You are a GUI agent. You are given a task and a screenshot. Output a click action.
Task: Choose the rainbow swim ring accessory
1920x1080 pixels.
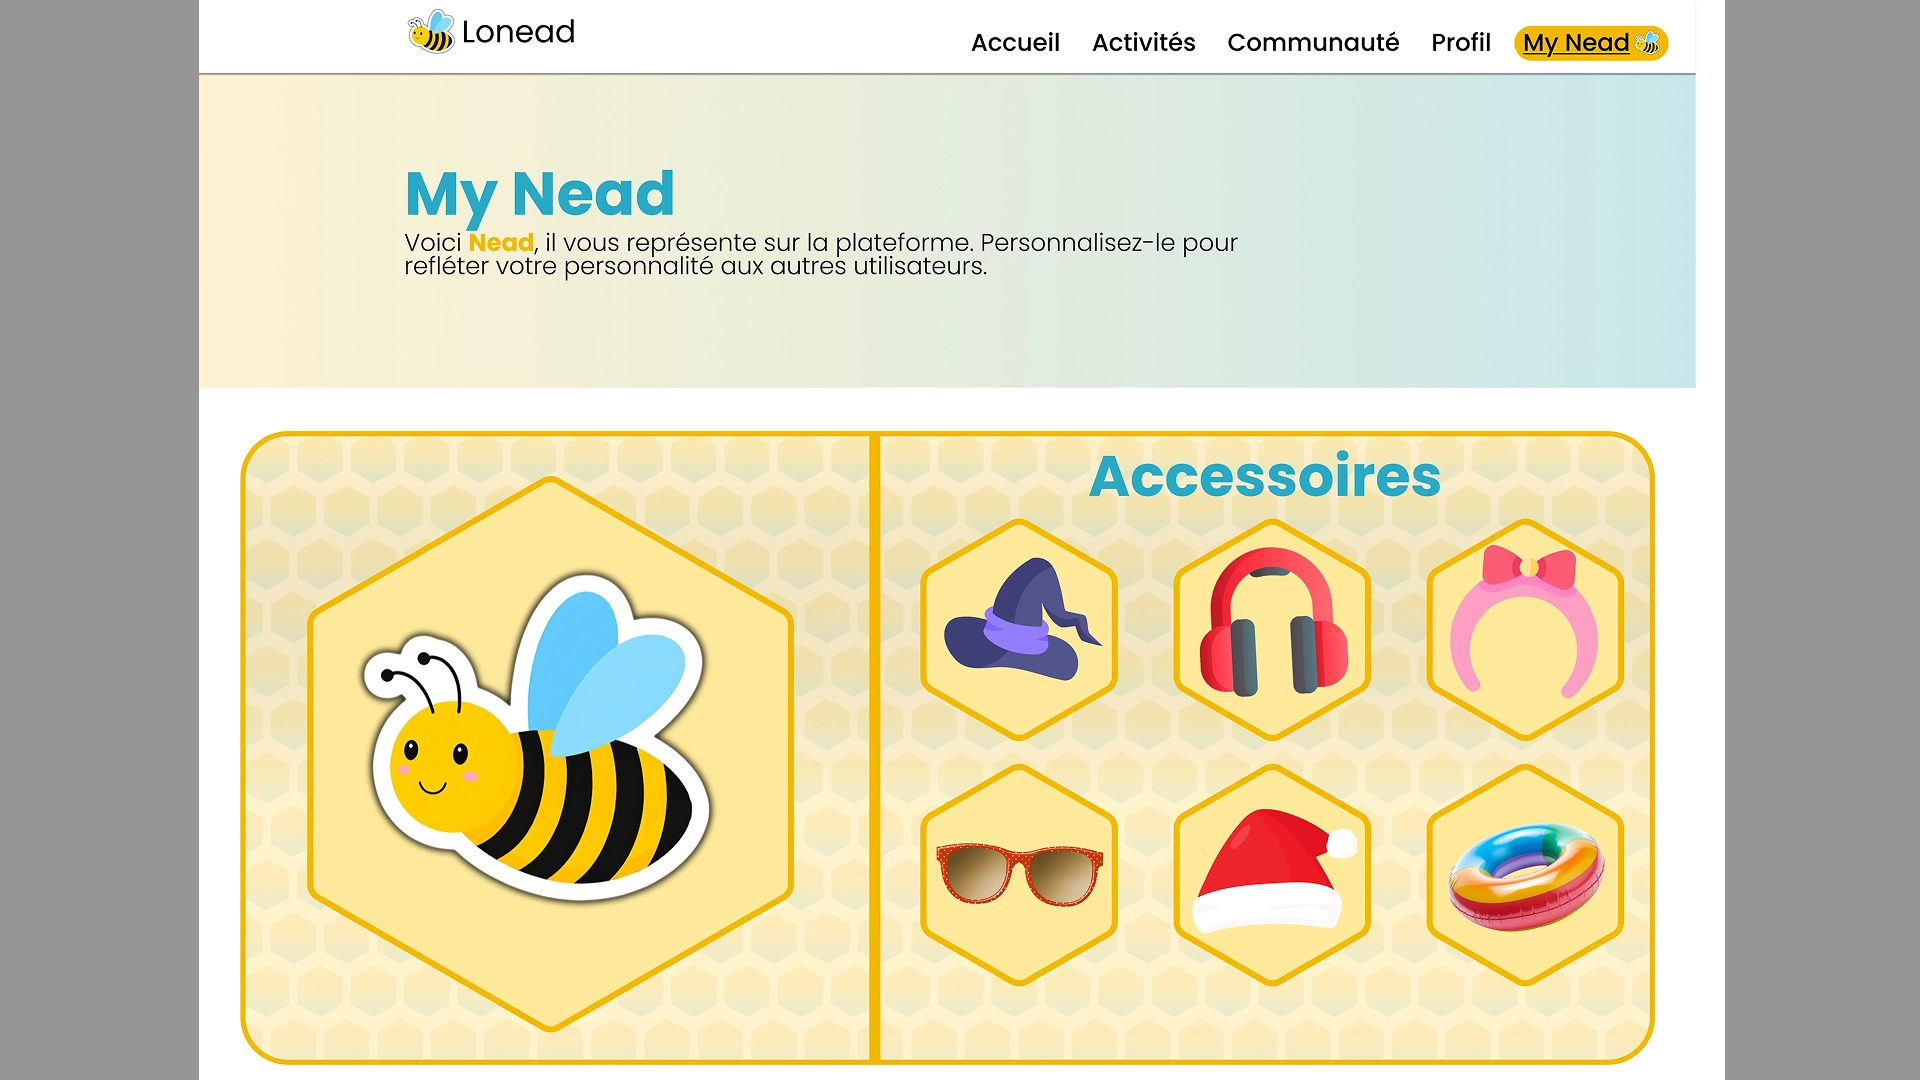tap(1524, 875)
